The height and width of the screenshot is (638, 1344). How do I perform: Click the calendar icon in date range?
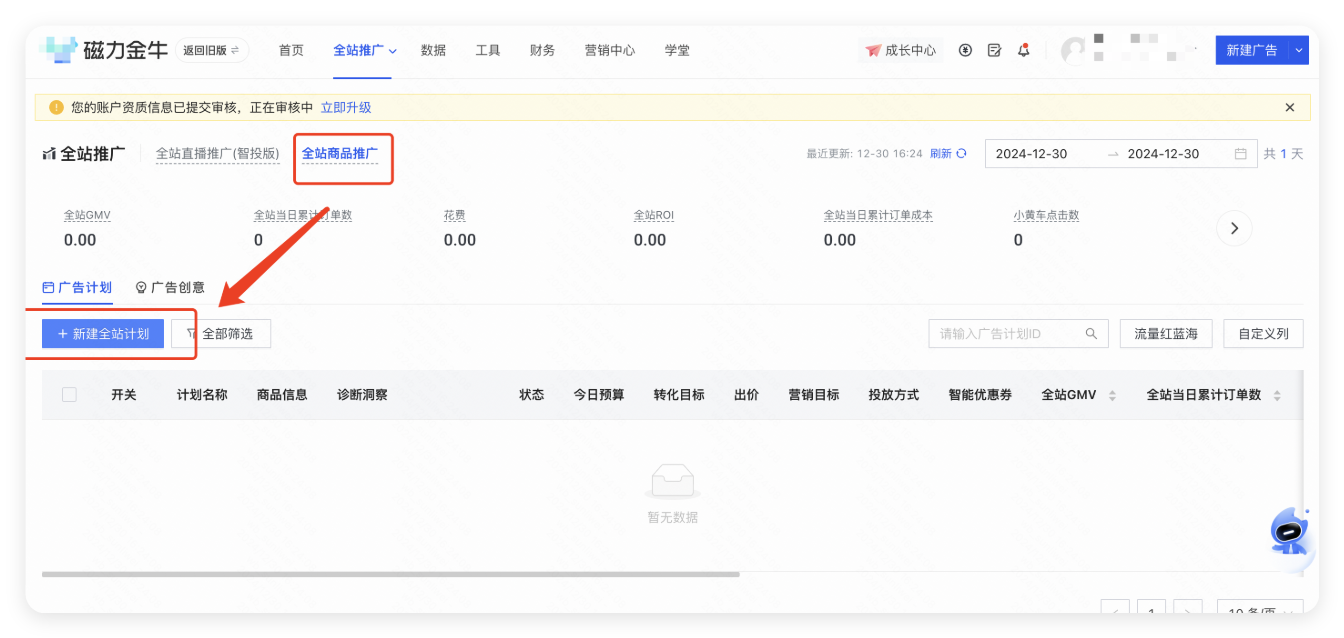pyautogui.click(x=1241, y=154)
